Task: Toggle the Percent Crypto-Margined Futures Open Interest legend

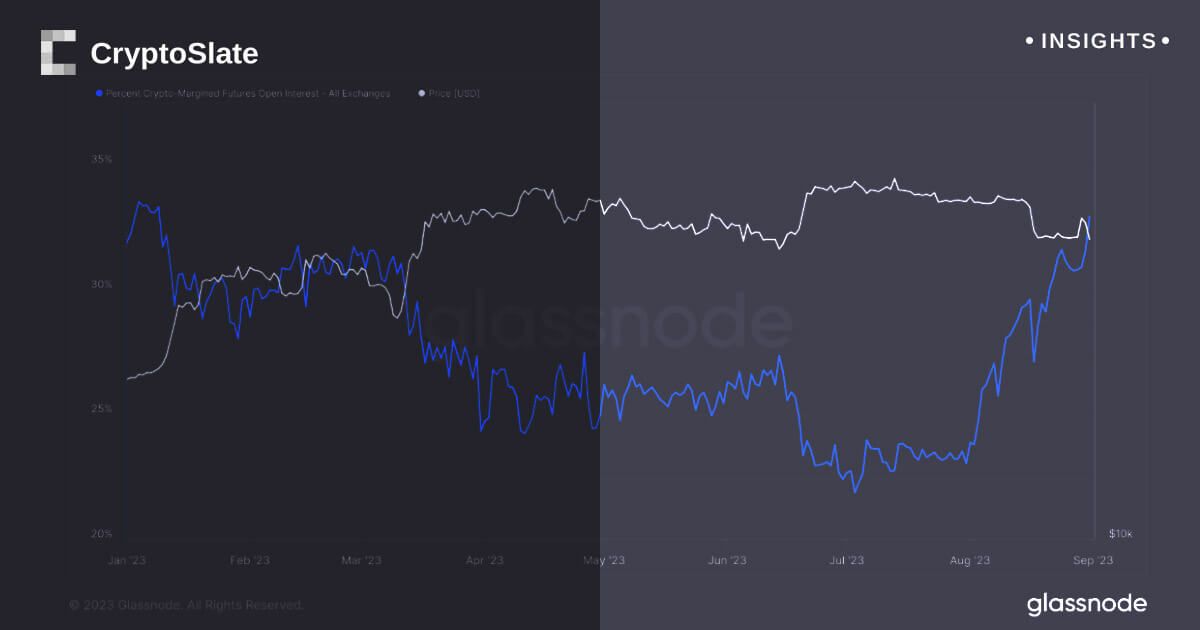Action: (247, 93)
